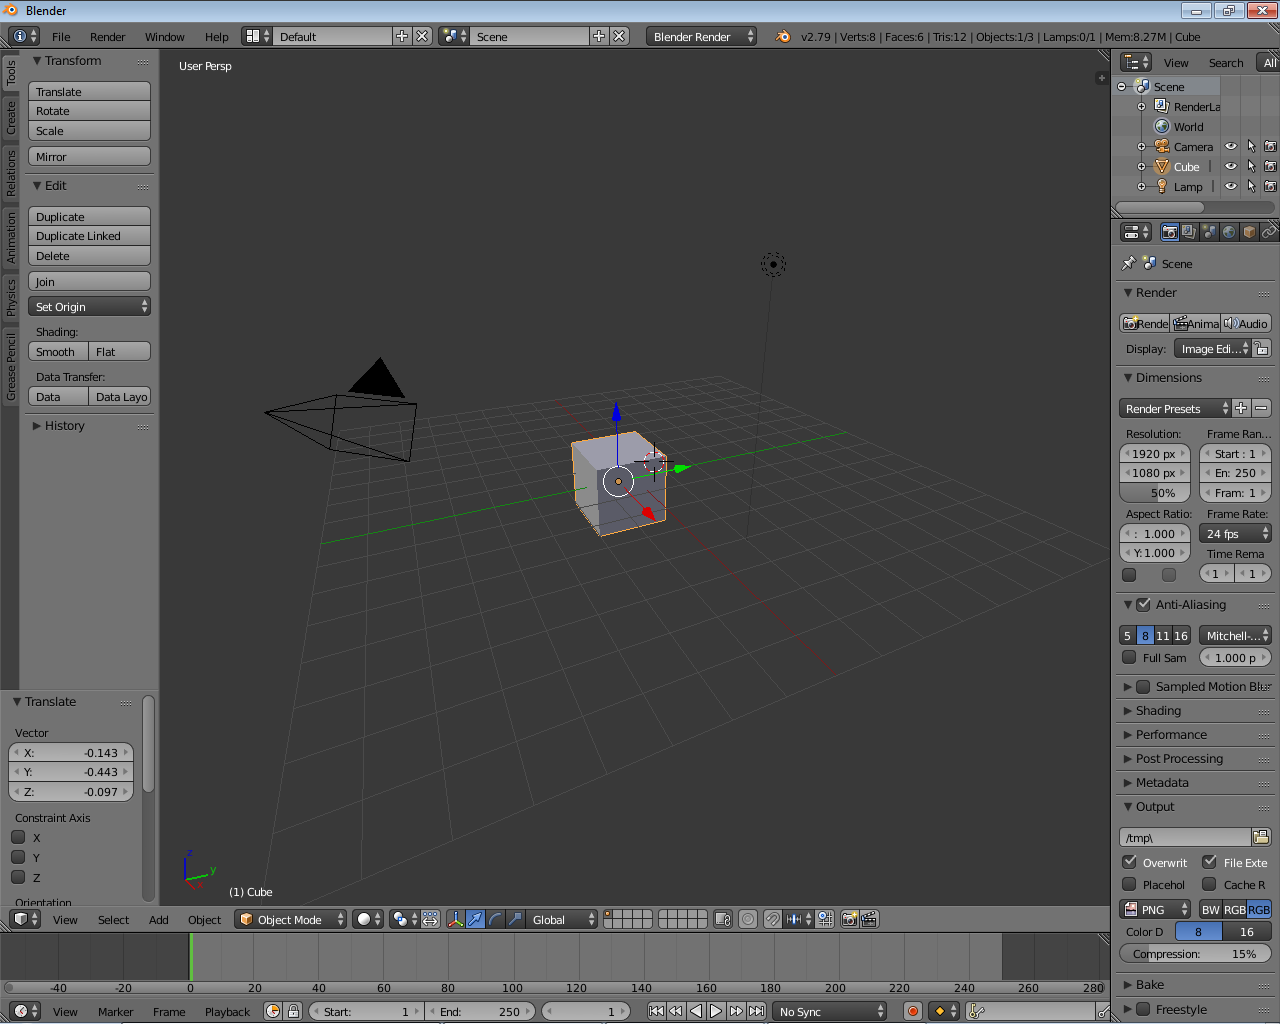Open the Set Origin dropdown
Screen dimensions: 1280x1024
coord(90,307)
